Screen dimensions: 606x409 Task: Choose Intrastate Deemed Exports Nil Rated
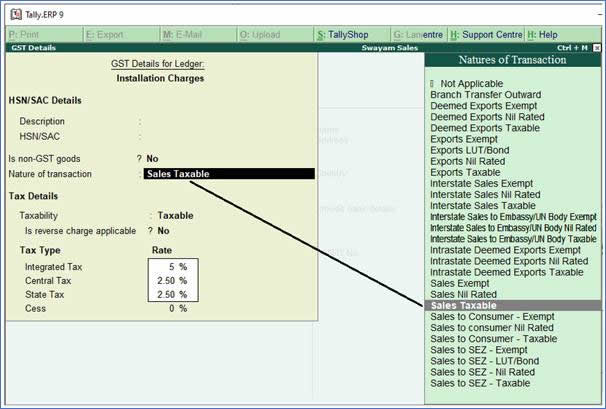pos(509,261)
